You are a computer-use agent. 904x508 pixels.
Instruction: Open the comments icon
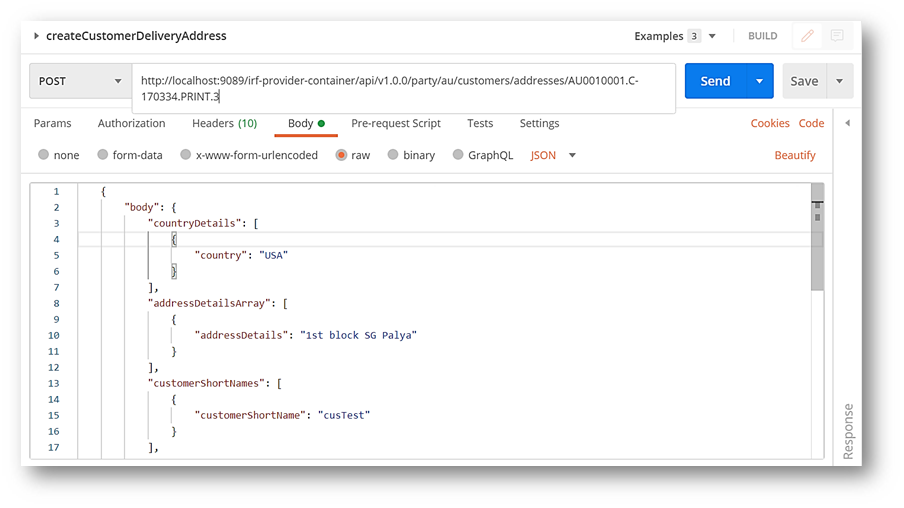point(837,36)
